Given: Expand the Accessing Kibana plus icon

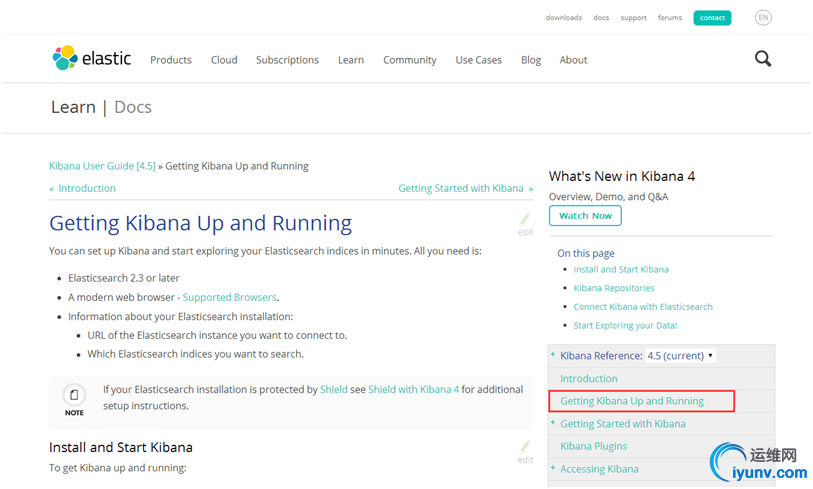Looking at the screenshot, I should 553,468.
